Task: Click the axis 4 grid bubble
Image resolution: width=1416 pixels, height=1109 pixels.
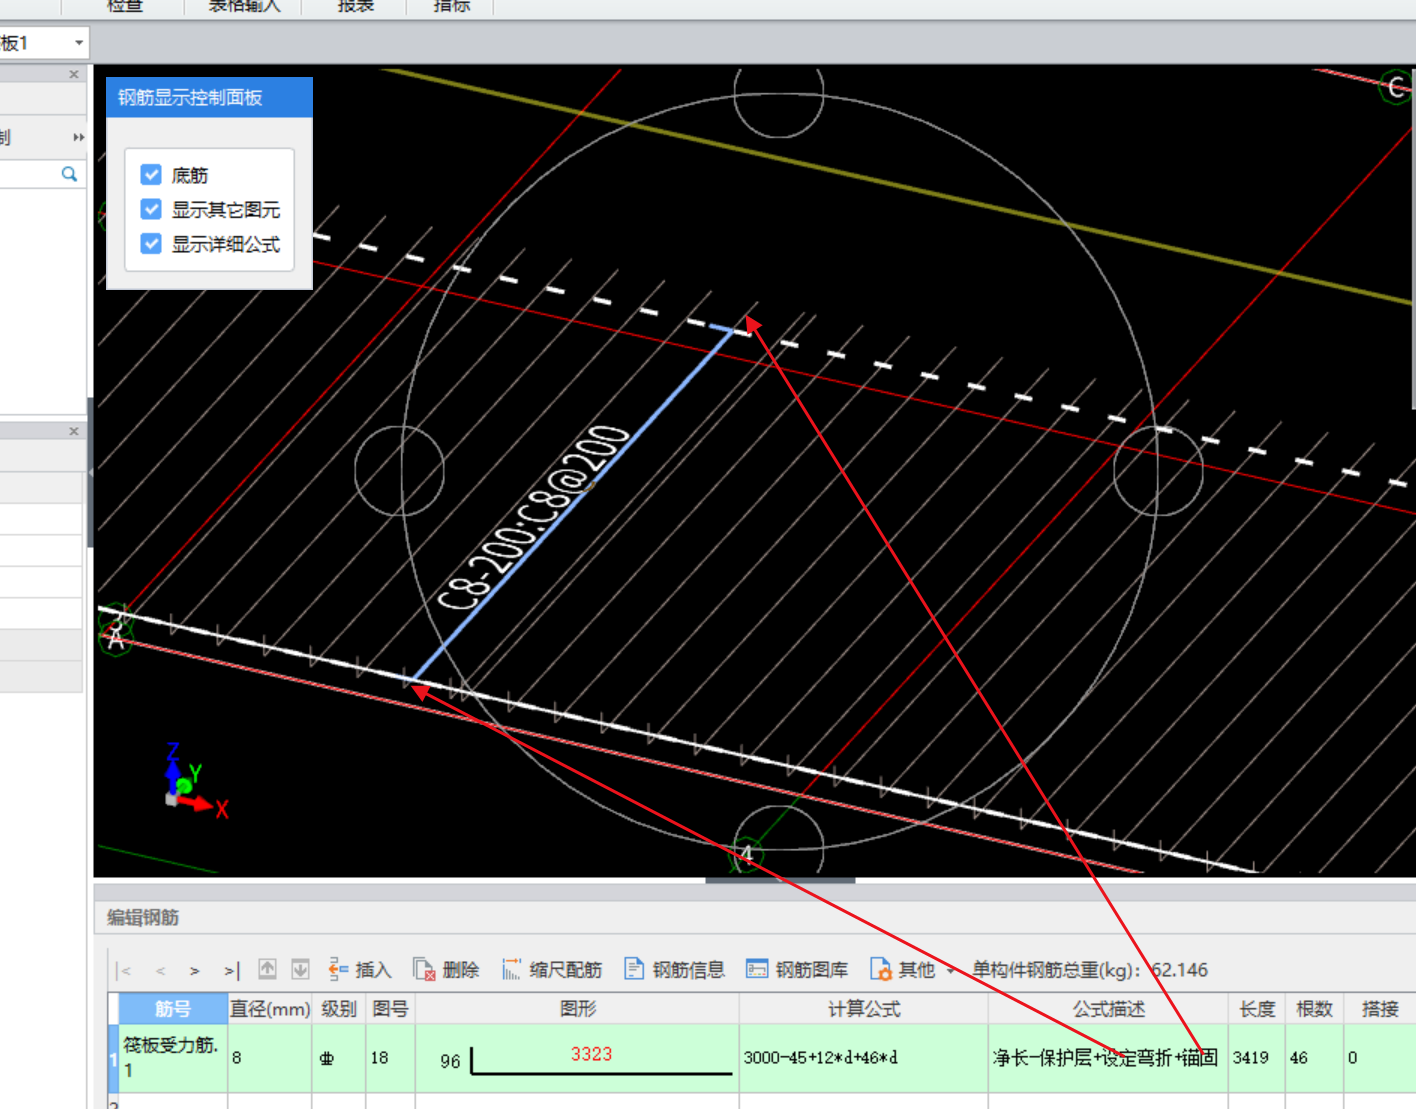Action: [x=746, y=854]
